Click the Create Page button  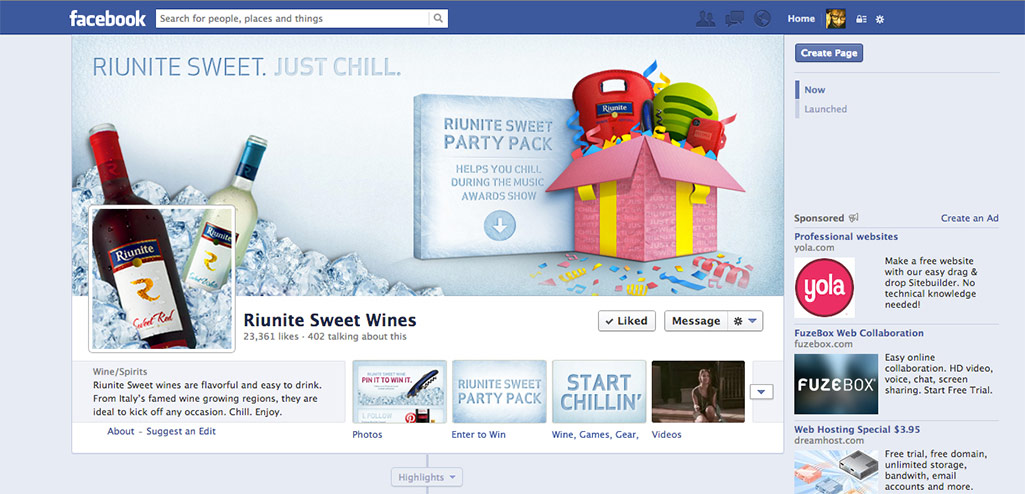(x=829, y=53)
